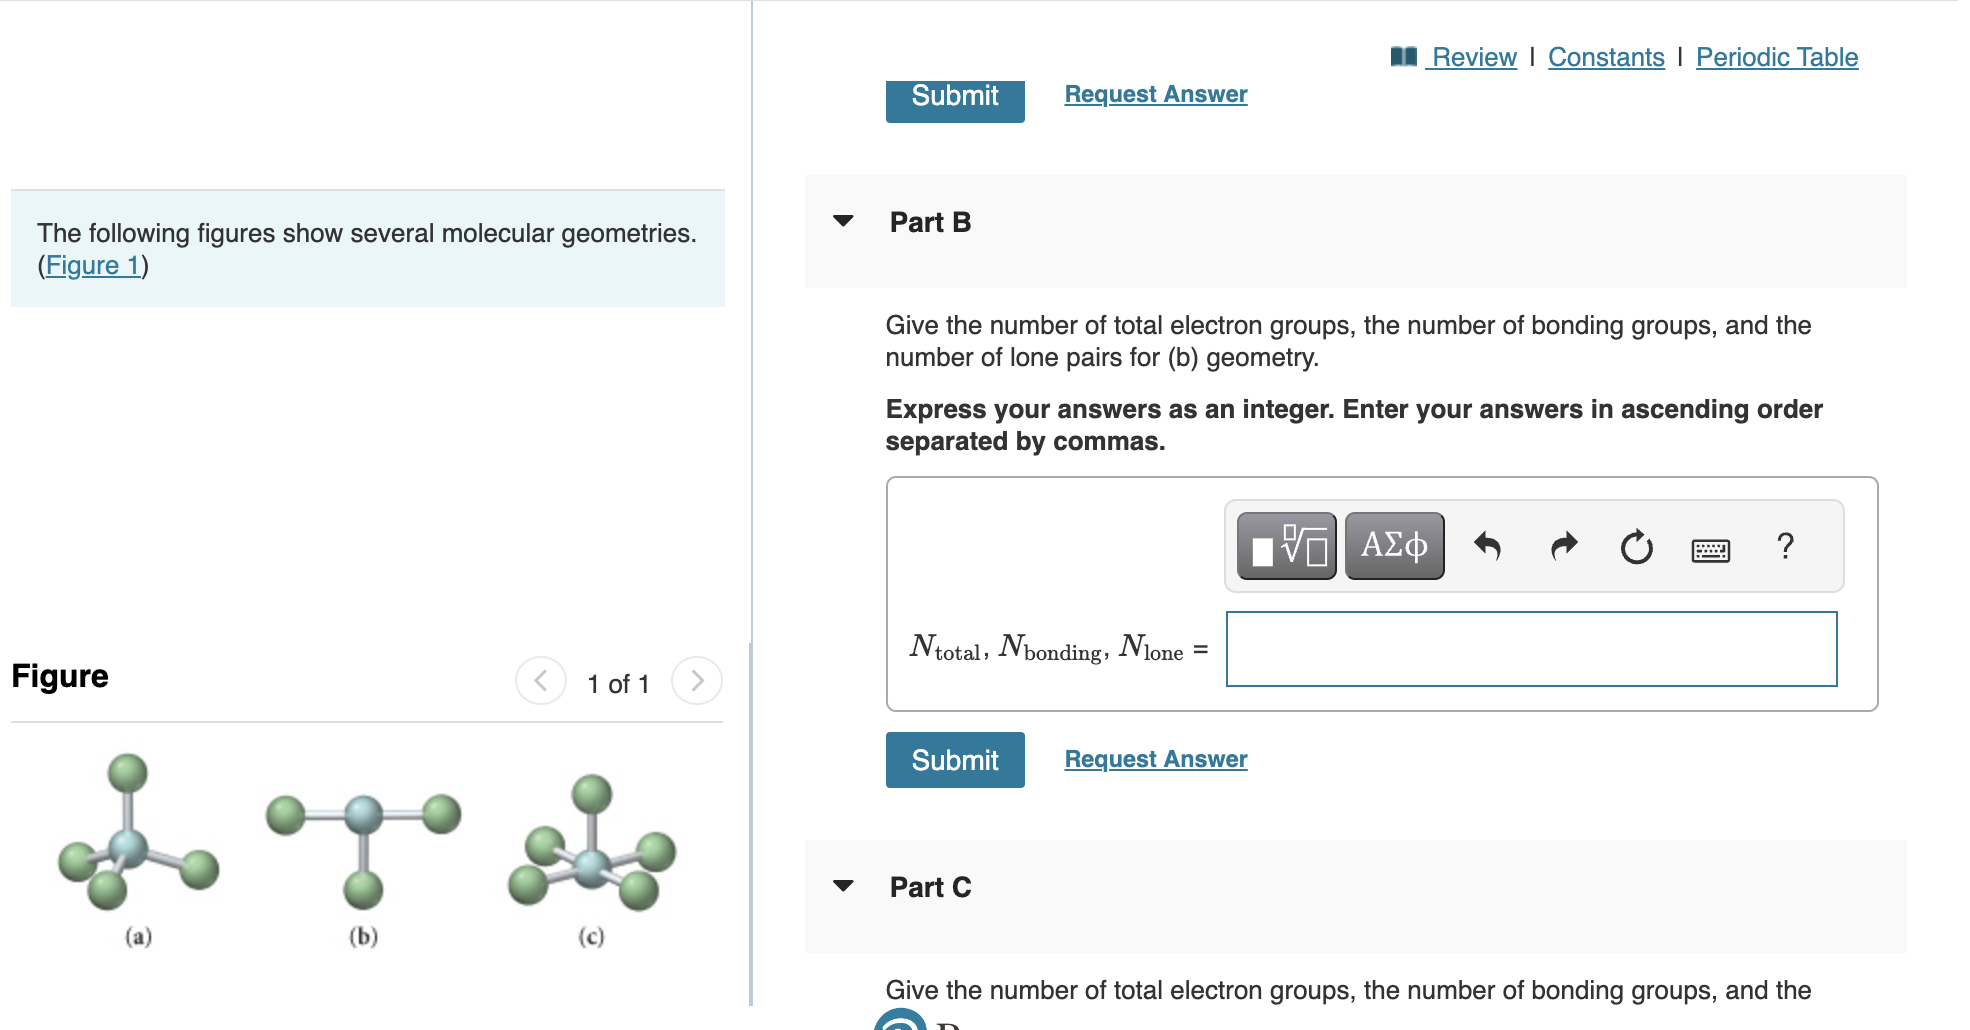Select the Greek symbols ΑΣΦ icon
The width and height of the screenshot is (1970, 1030).
coord(1394,545)
